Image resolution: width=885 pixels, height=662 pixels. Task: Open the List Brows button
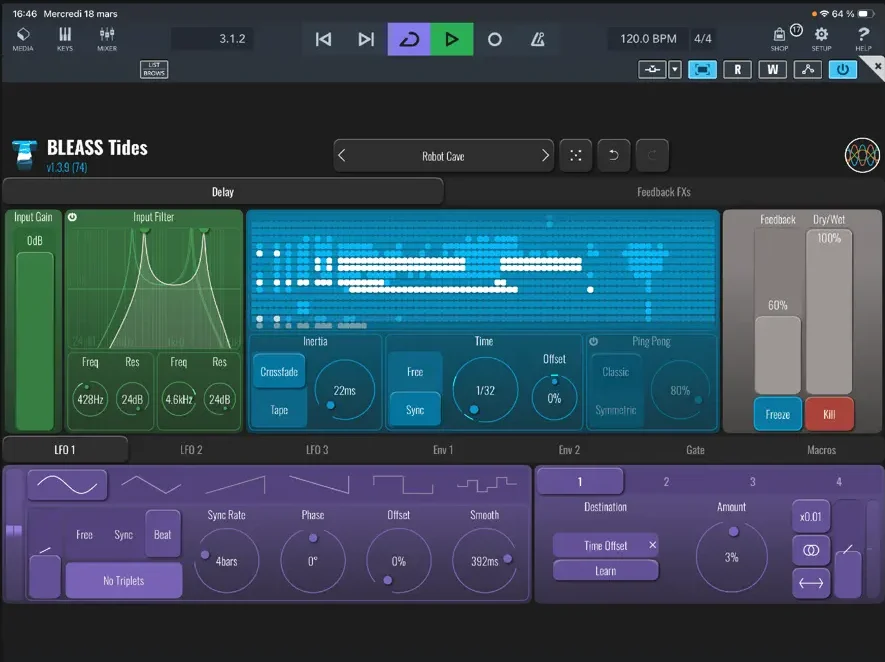pyautogui.click(x=154, y=69)
